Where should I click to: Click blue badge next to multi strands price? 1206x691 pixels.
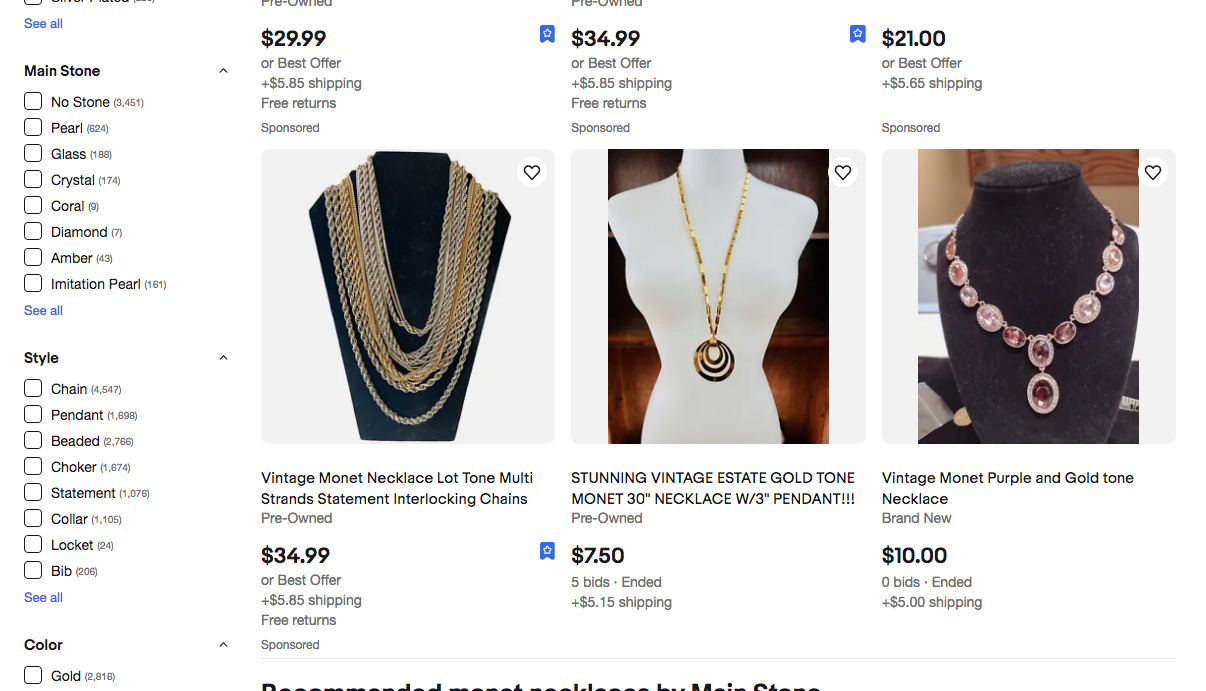(x=547, y=551)
